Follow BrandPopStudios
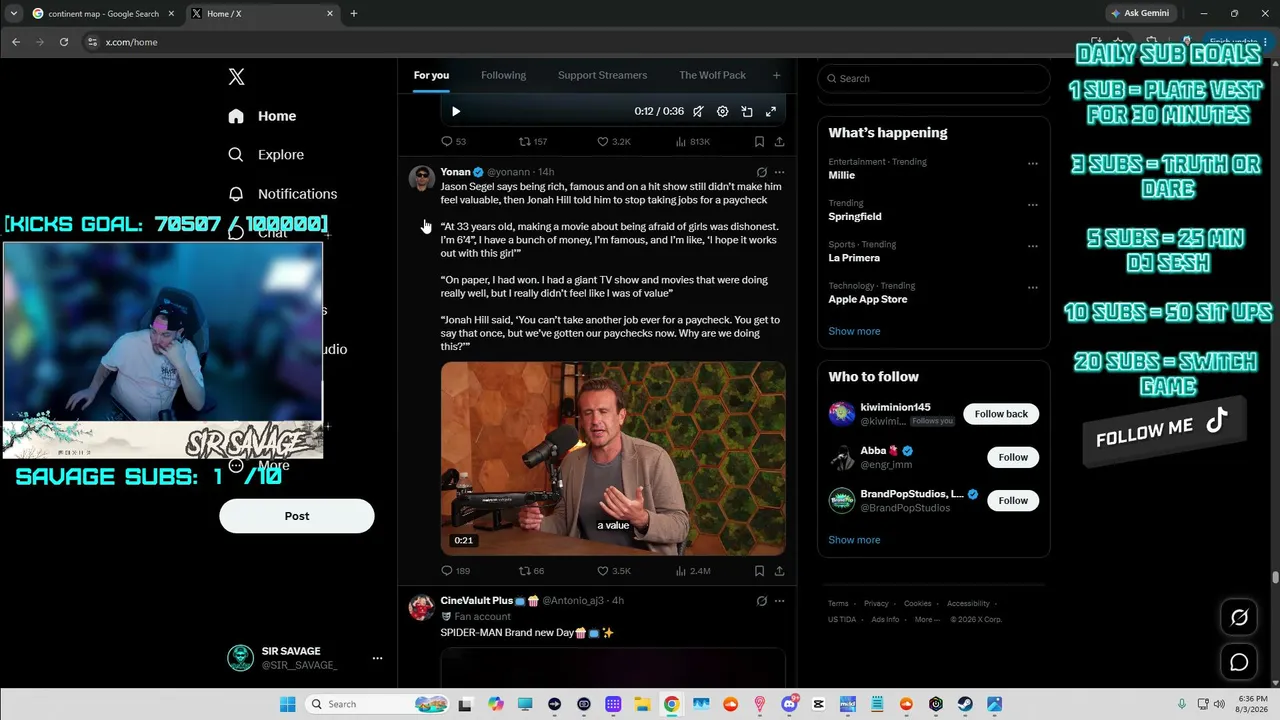This screenshot has width=1280, height=720. tap(1013, 500)
